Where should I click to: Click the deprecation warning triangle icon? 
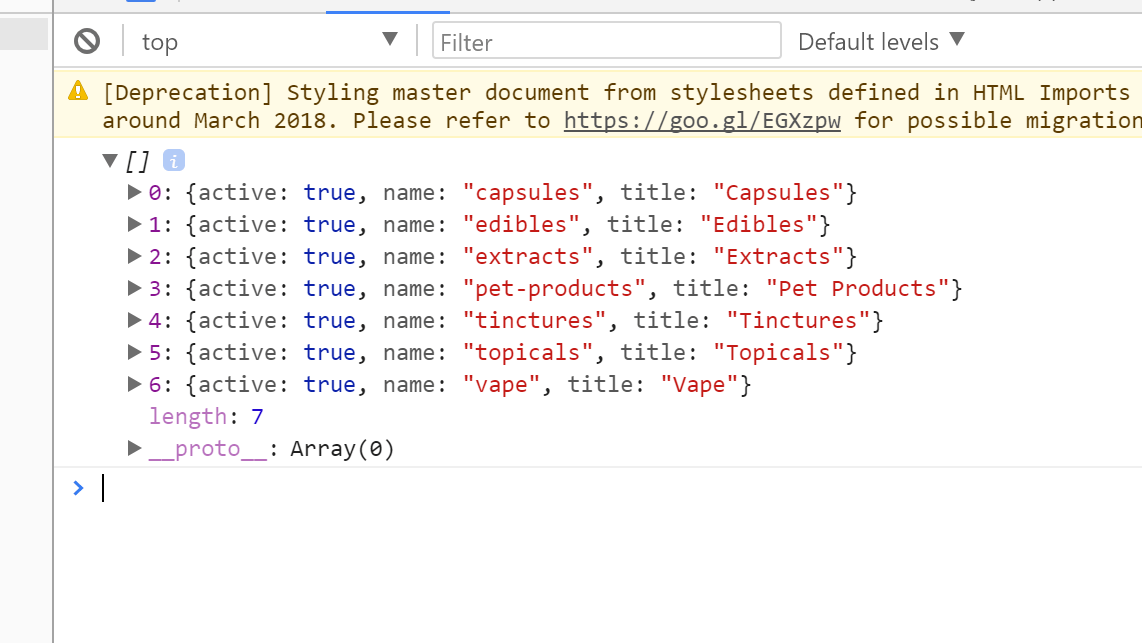pyautogui.click(x=78, y=91)
